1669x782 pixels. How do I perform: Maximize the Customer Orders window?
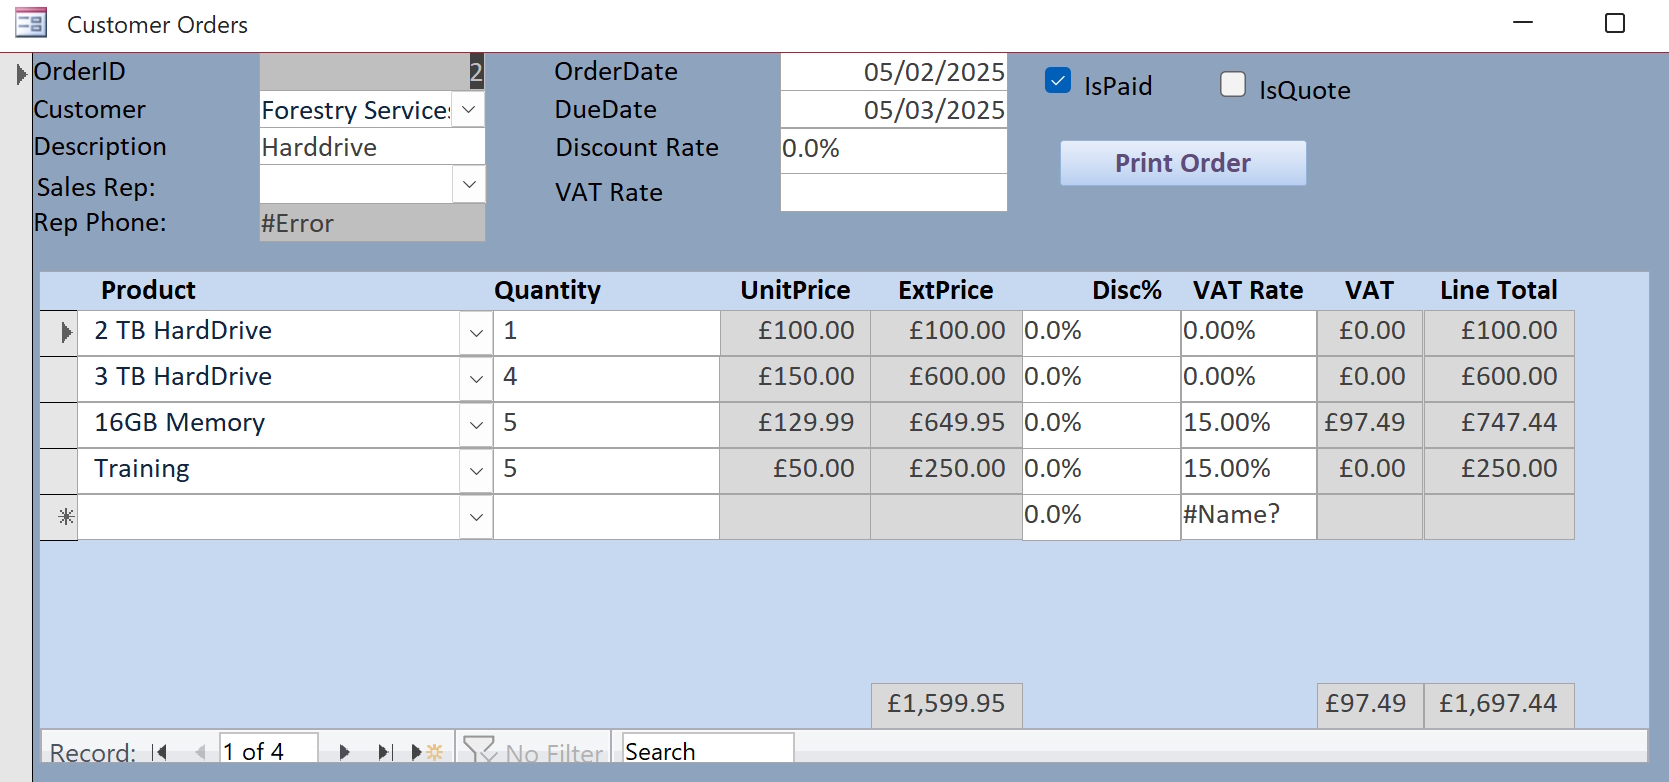[x=1614, y=23]
